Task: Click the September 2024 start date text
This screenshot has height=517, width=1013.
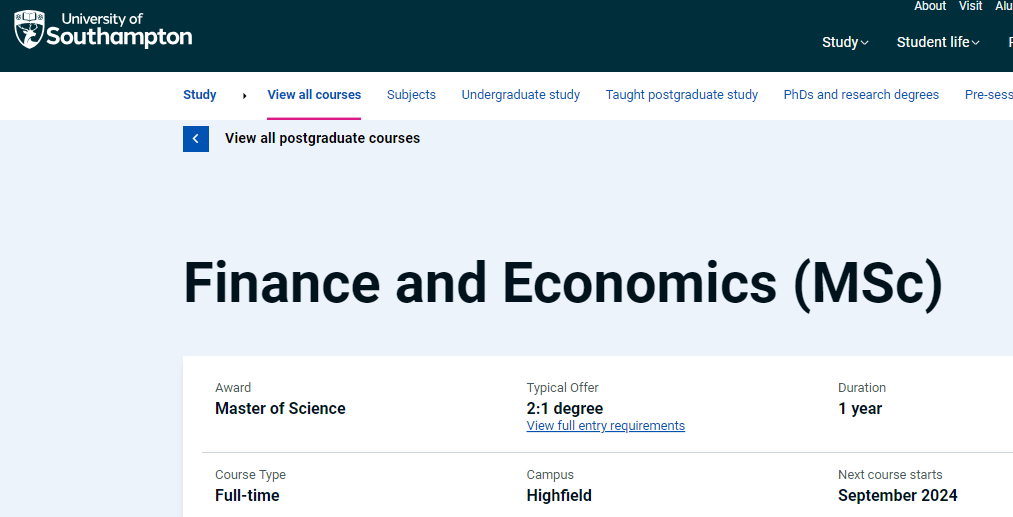Action: coord(897,496)
